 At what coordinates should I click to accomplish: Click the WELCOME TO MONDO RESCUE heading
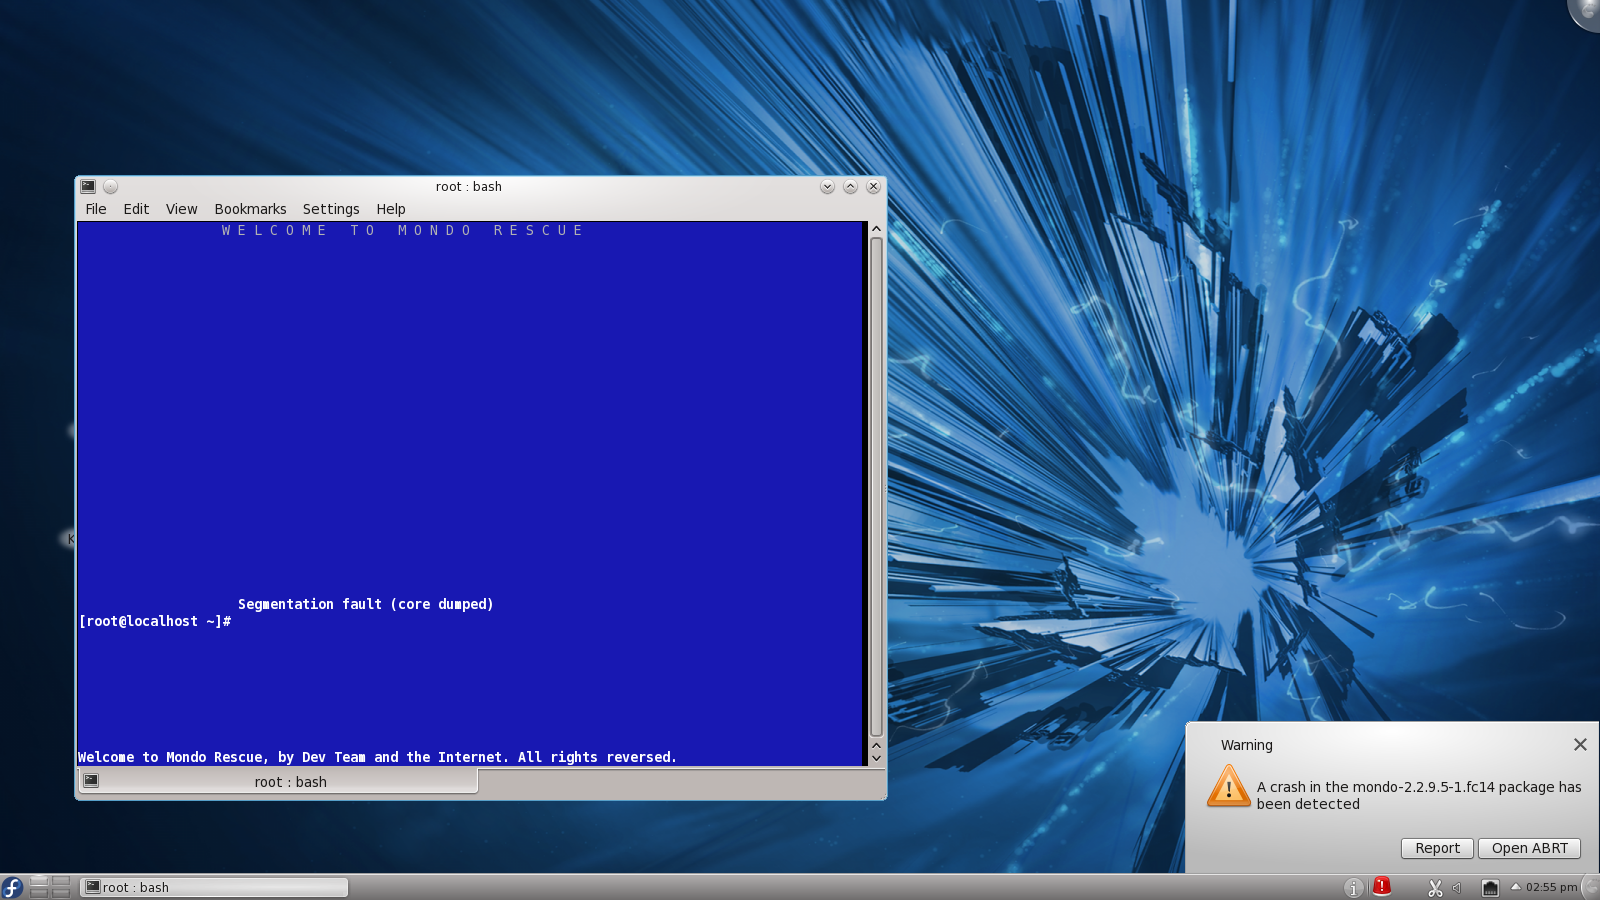[402, 230]
